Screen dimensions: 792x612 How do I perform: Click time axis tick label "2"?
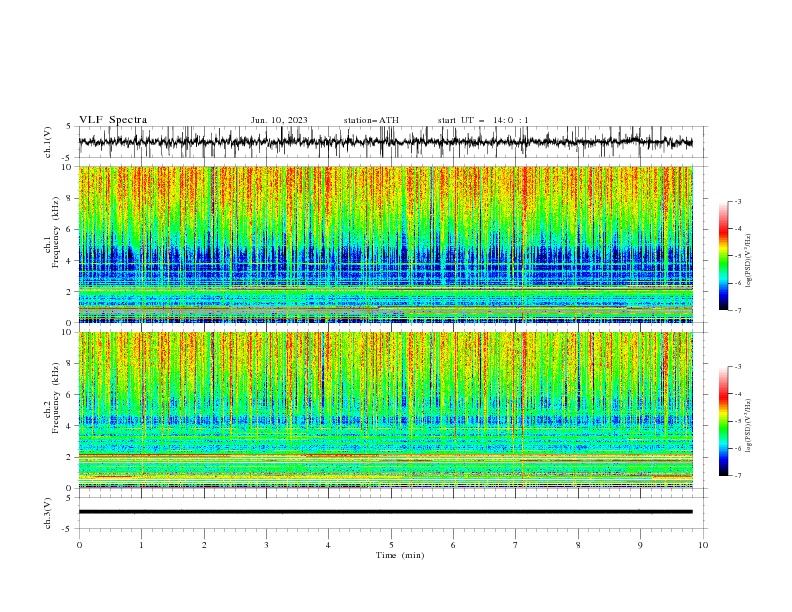pyautogui.click(x=204, y=545)
